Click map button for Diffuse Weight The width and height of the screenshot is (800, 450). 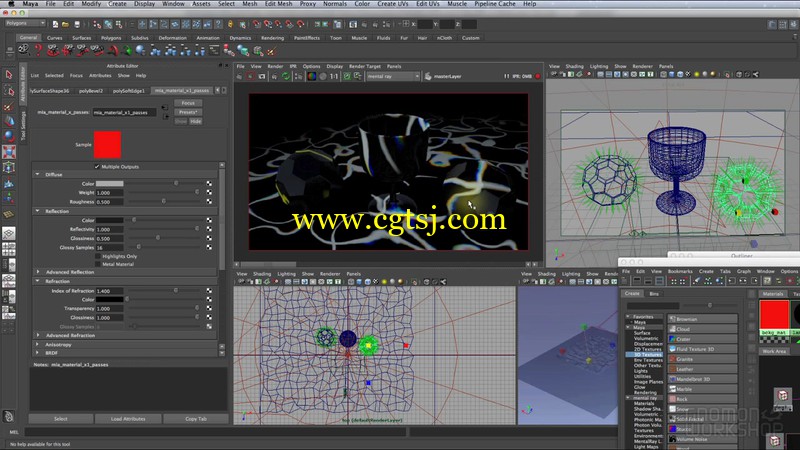point(209,192)
